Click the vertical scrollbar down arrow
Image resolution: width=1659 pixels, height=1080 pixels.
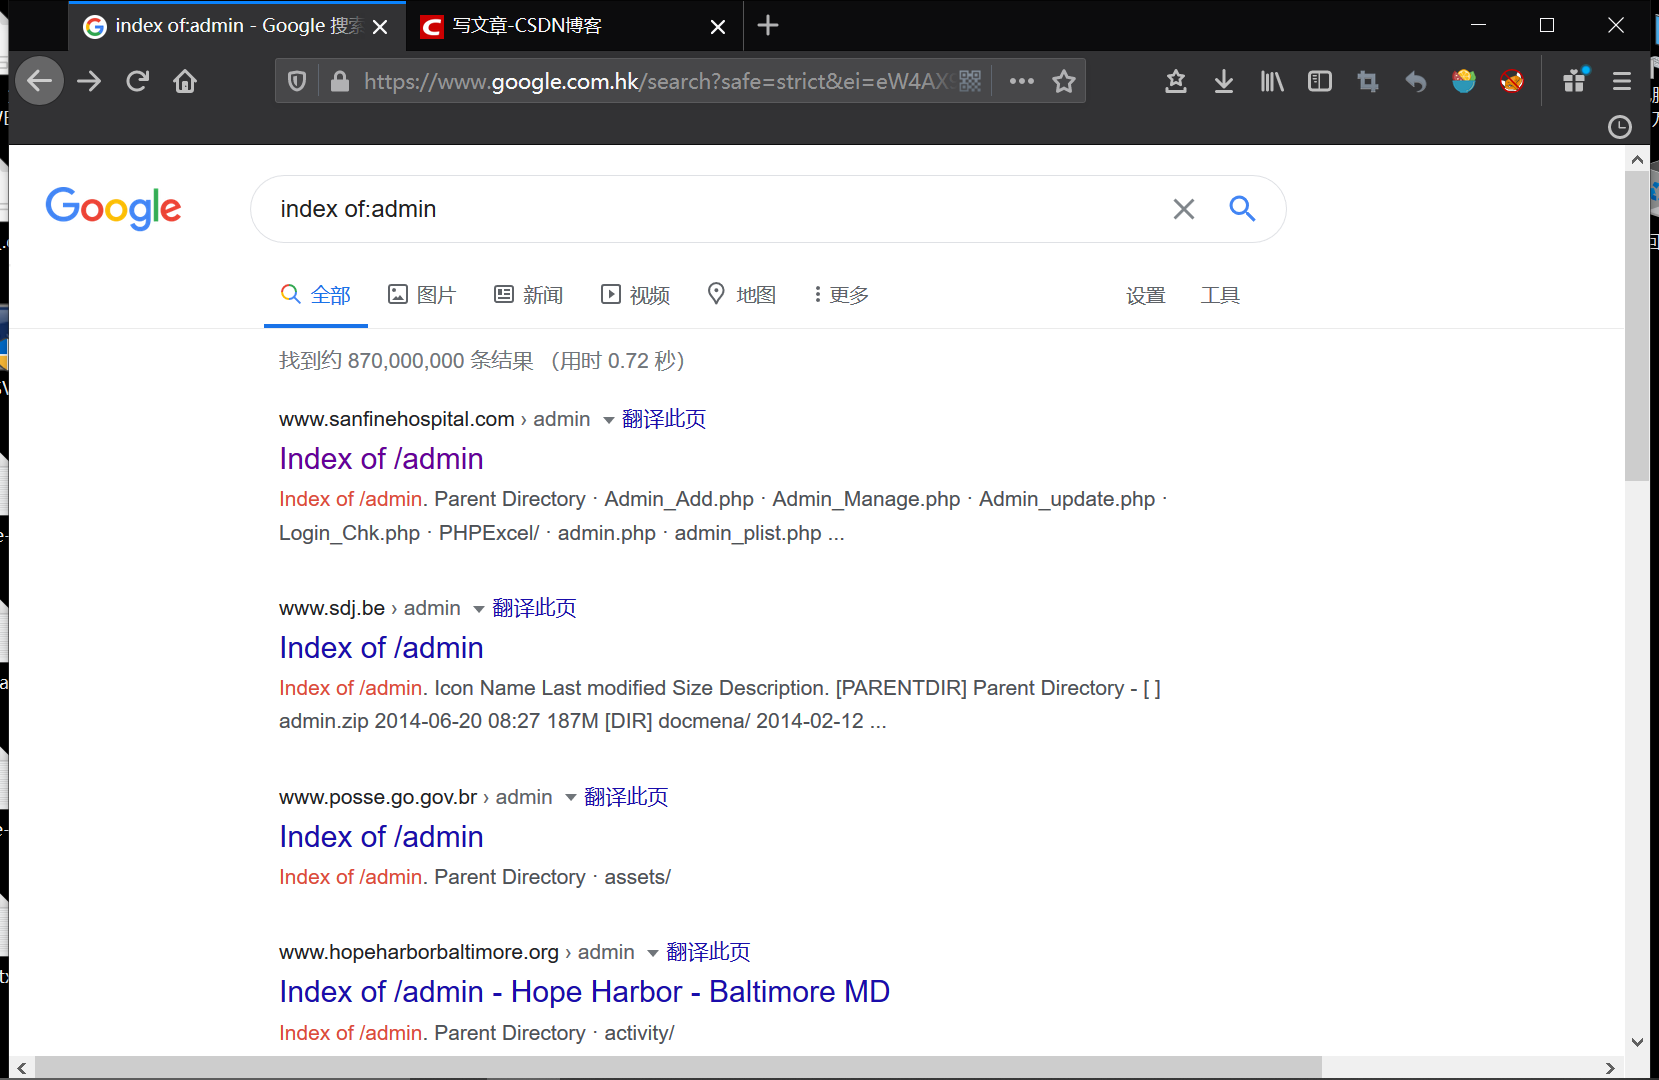tap(1637, 1042)
